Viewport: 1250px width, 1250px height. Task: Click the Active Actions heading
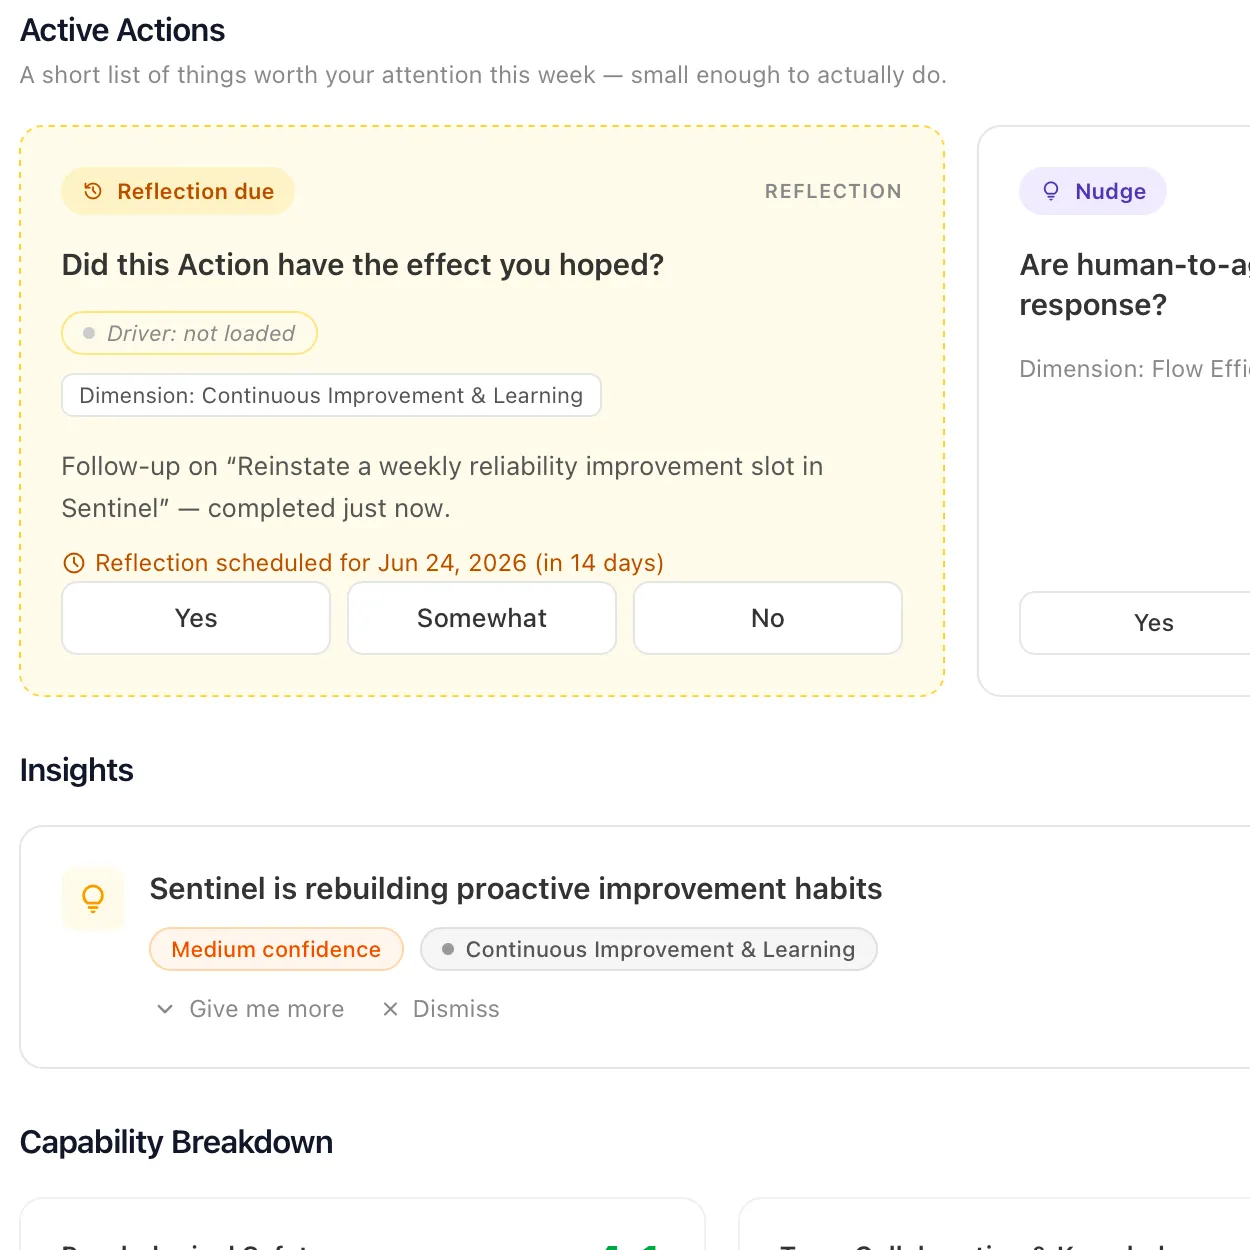point(123,30)
